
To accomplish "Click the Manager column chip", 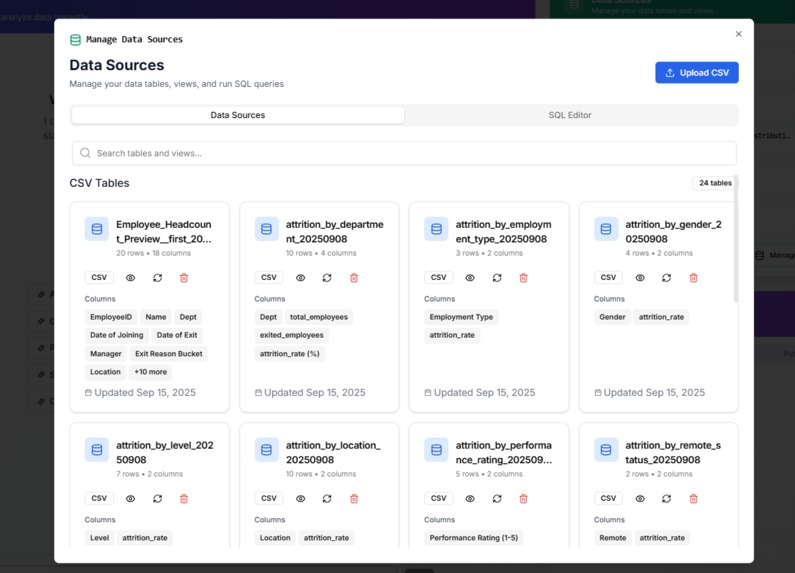I will tap(105, 353).
